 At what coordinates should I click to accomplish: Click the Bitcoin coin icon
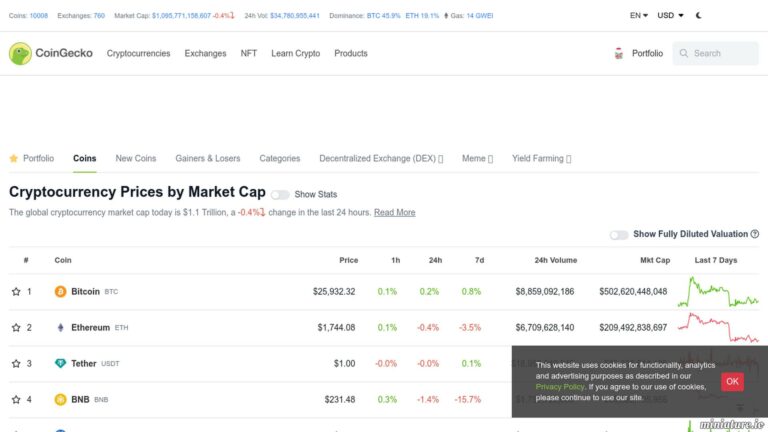[x=60, y=291]
